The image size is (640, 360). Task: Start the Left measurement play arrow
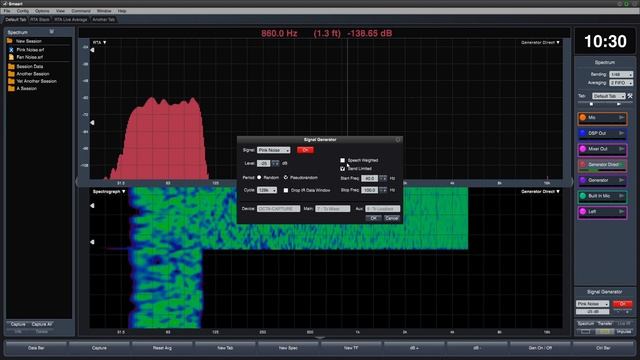tap(621, 211)
